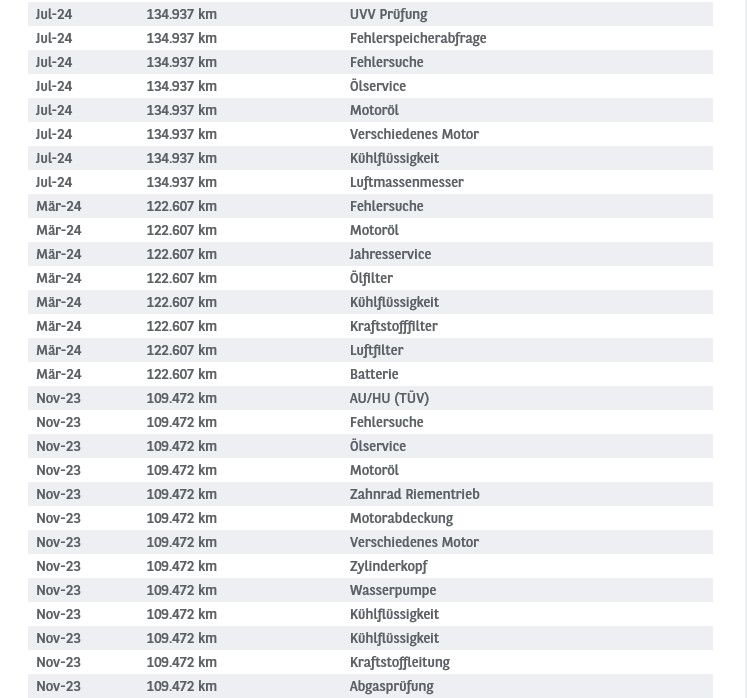This screenshot has height=698, width=747.
Task: Click the AU/HU (TÜV) row
Action: [370, 398]
